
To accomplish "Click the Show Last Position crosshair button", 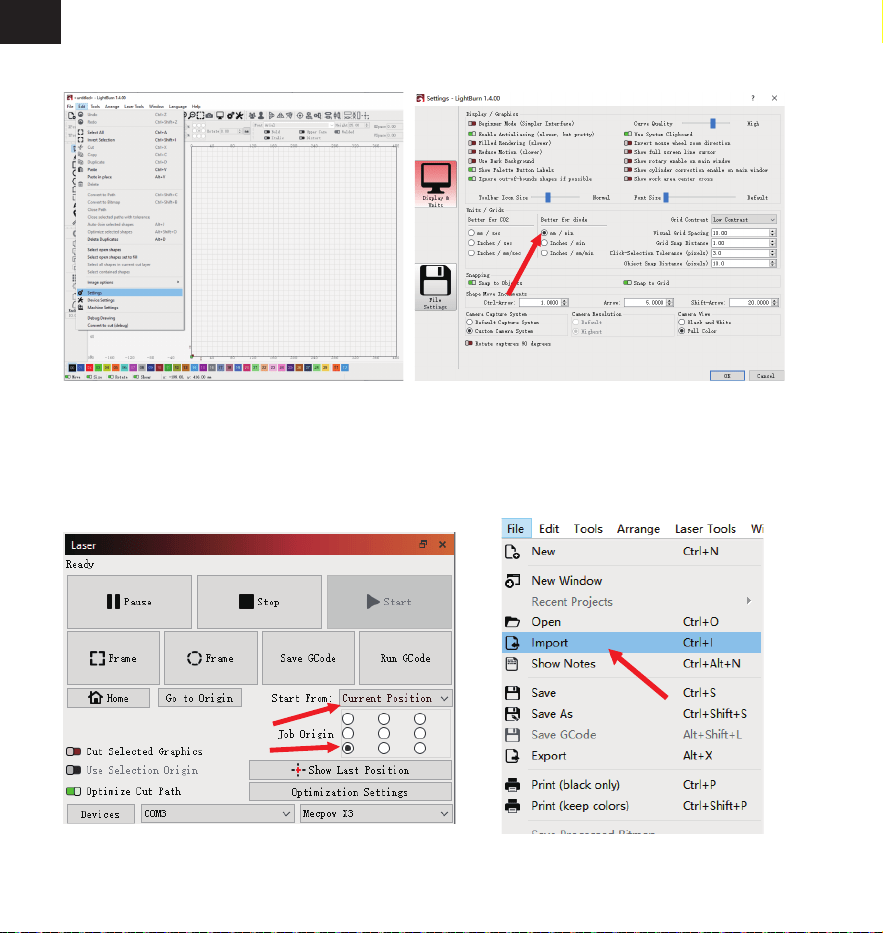I will tap(350, 770).
